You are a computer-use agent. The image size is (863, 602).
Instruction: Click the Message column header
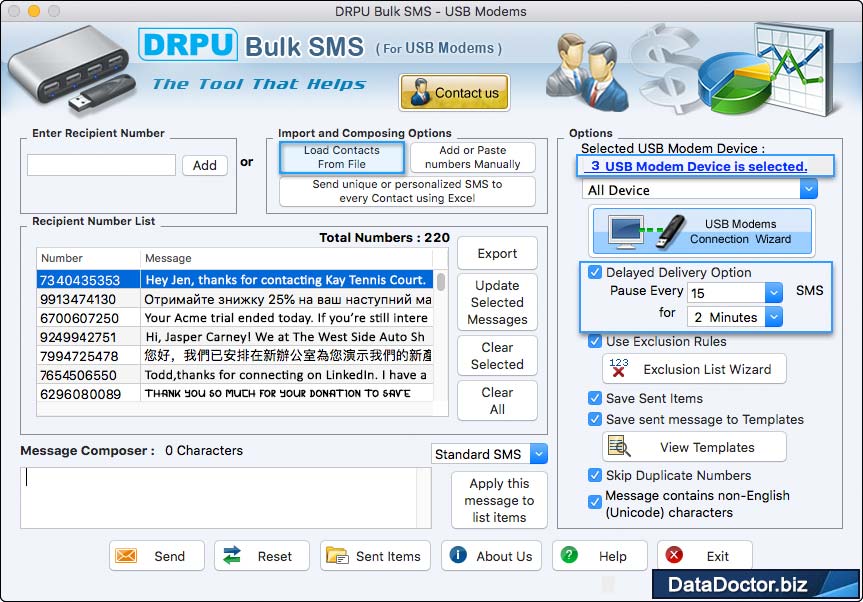click(286, 258)
